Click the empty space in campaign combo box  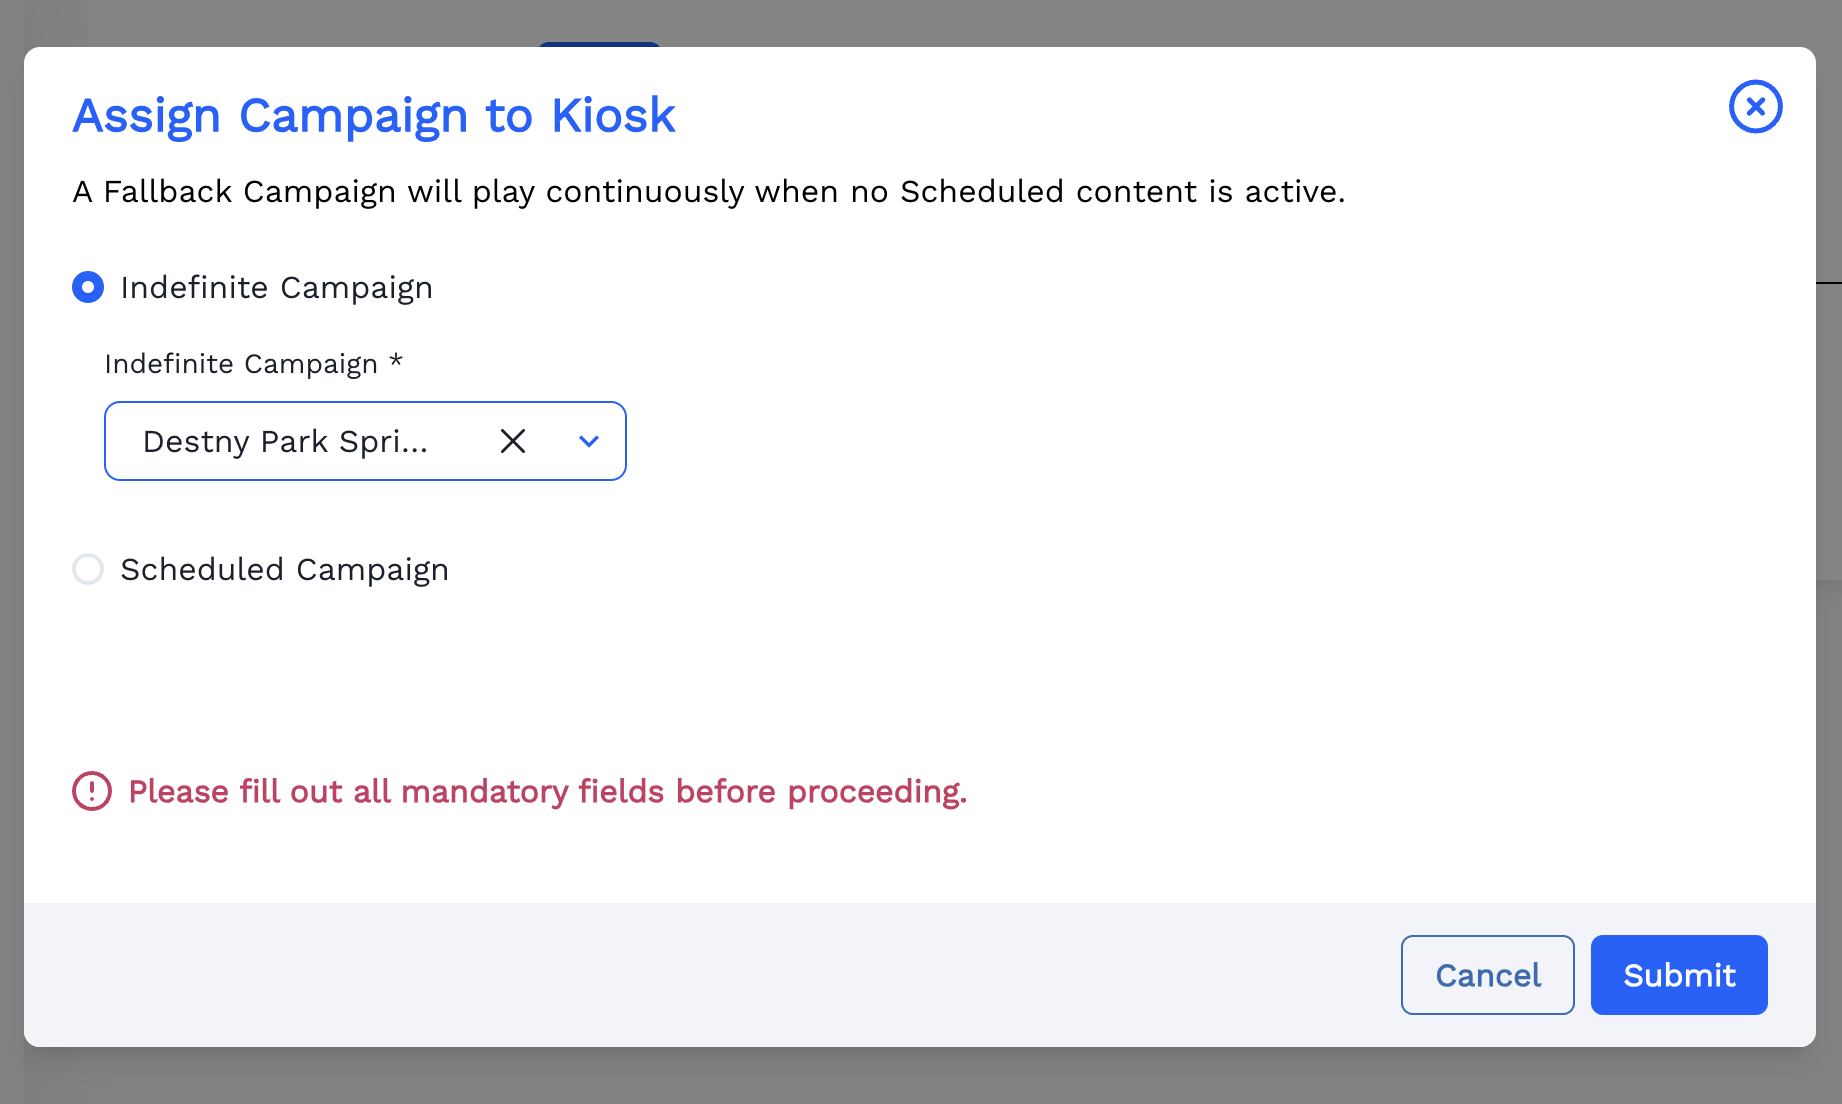click(x=458, y=441)
